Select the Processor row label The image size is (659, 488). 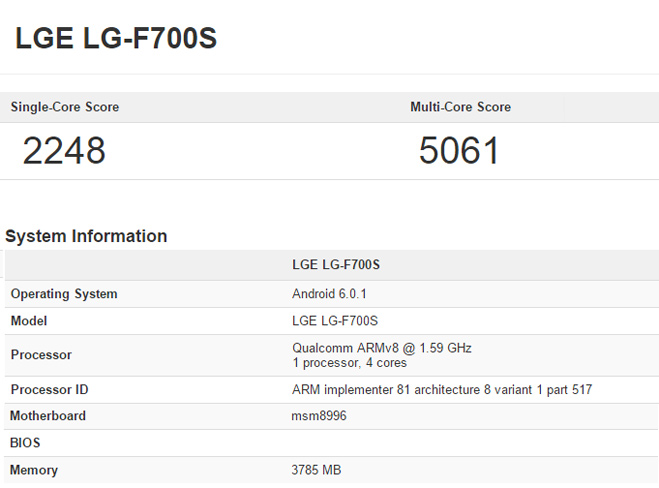(x=41, y=355)
